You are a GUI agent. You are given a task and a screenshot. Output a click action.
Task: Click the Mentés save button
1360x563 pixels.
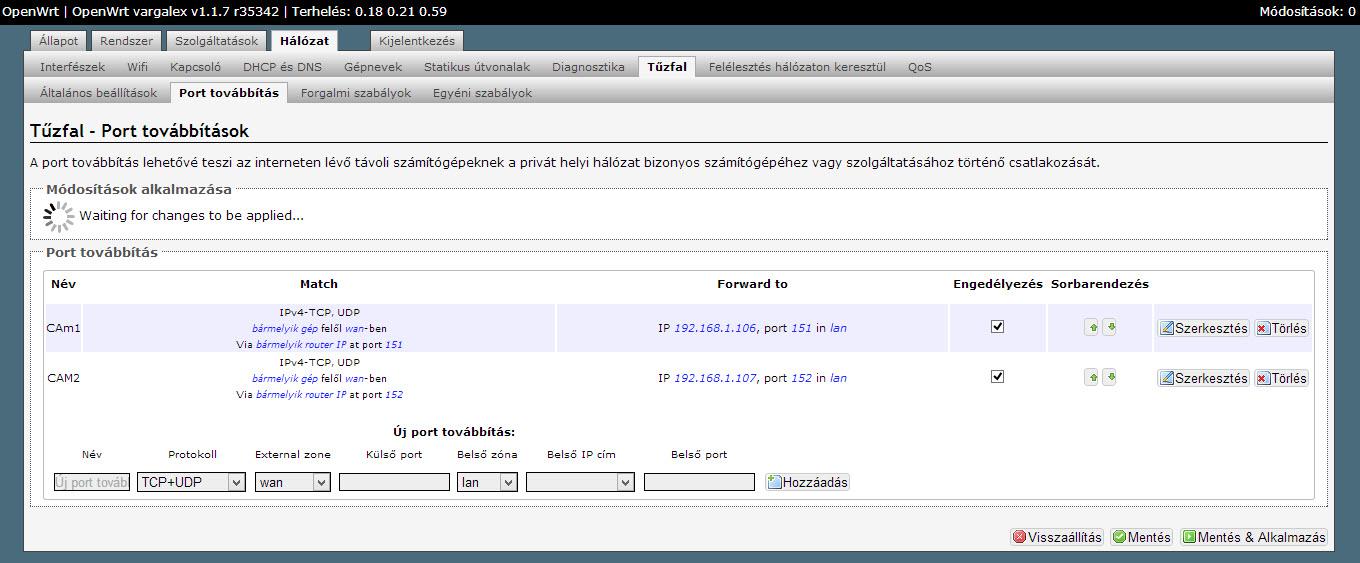point(1141,537)
